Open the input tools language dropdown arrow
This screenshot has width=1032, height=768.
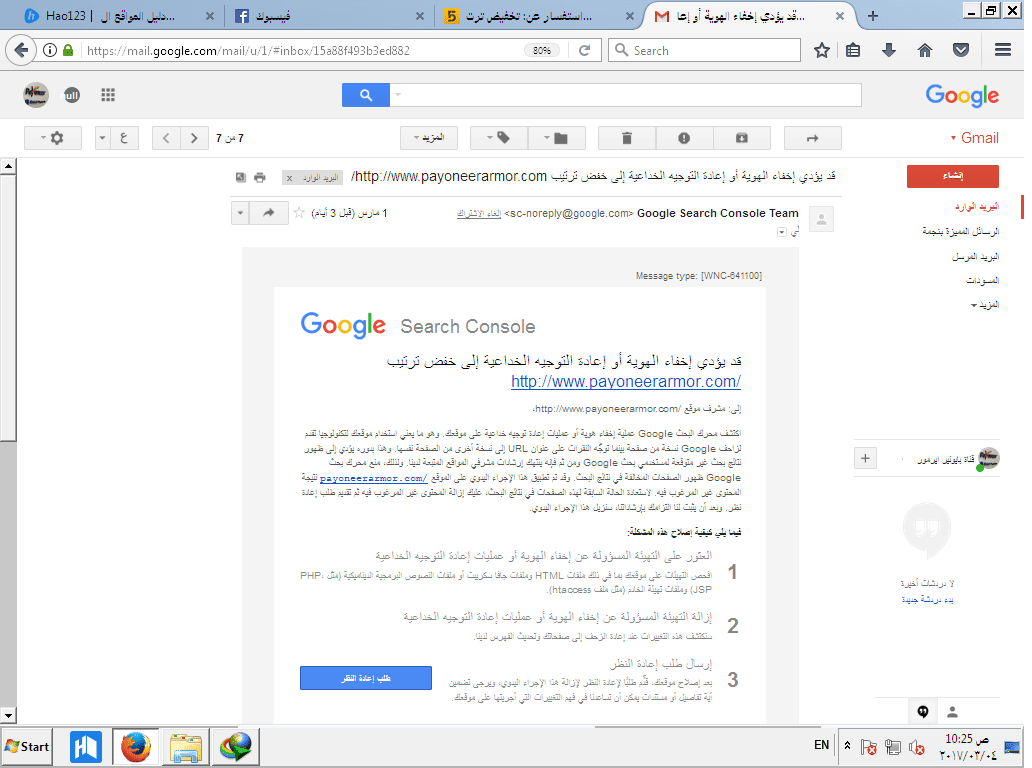click(102, 138)
